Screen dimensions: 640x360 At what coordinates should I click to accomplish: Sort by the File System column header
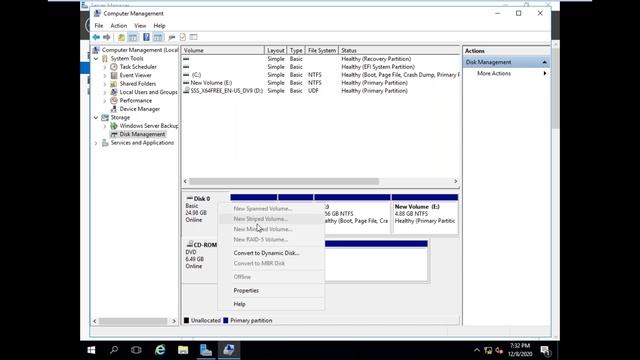[322, 50]
